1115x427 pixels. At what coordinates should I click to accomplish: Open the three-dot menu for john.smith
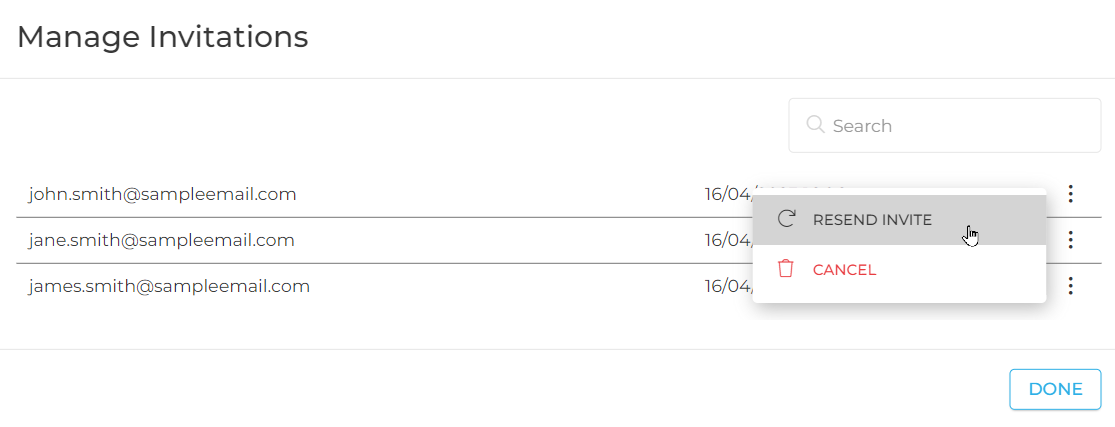click(1070, 194)
